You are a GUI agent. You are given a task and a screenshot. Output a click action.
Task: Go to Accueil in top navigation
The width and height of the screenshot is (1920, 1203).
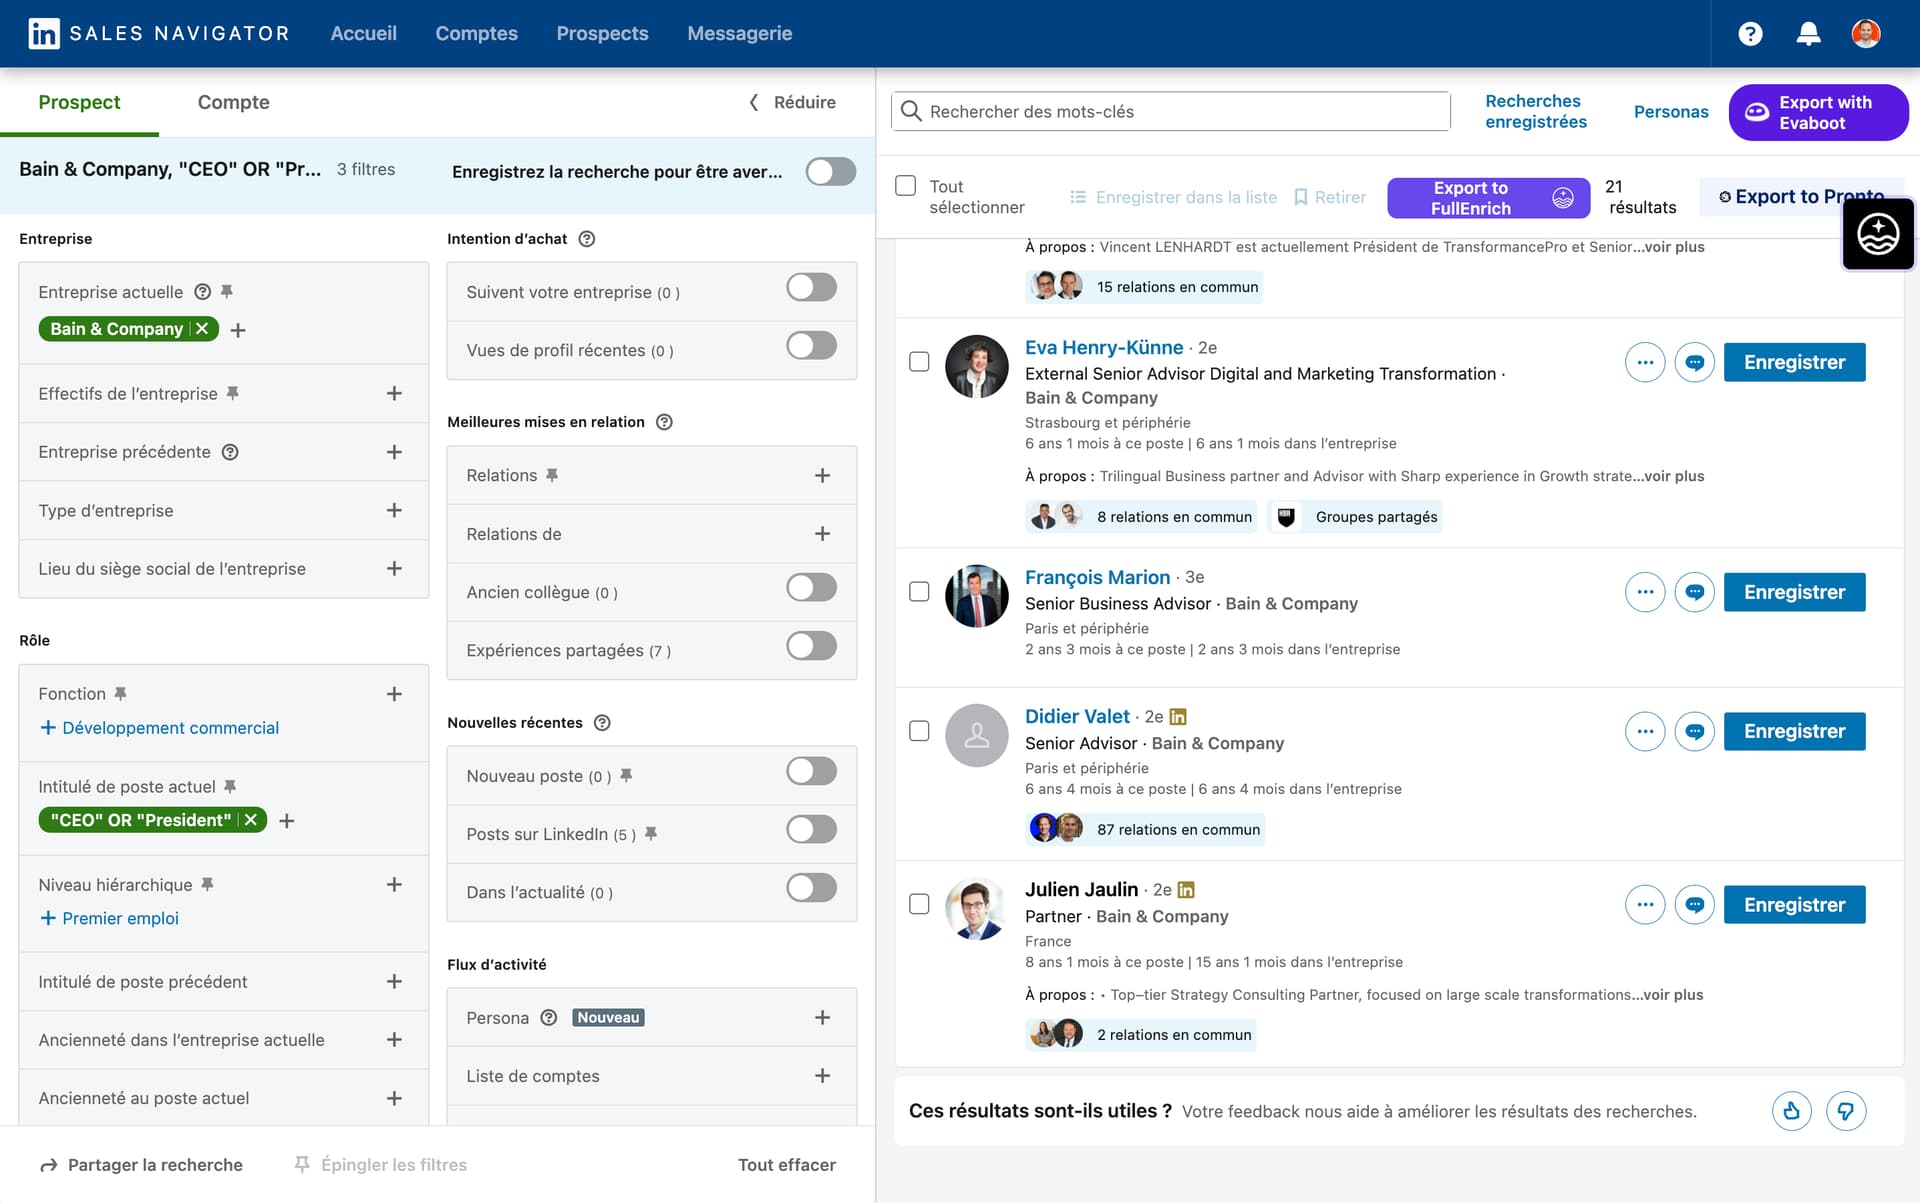point(363,33)
